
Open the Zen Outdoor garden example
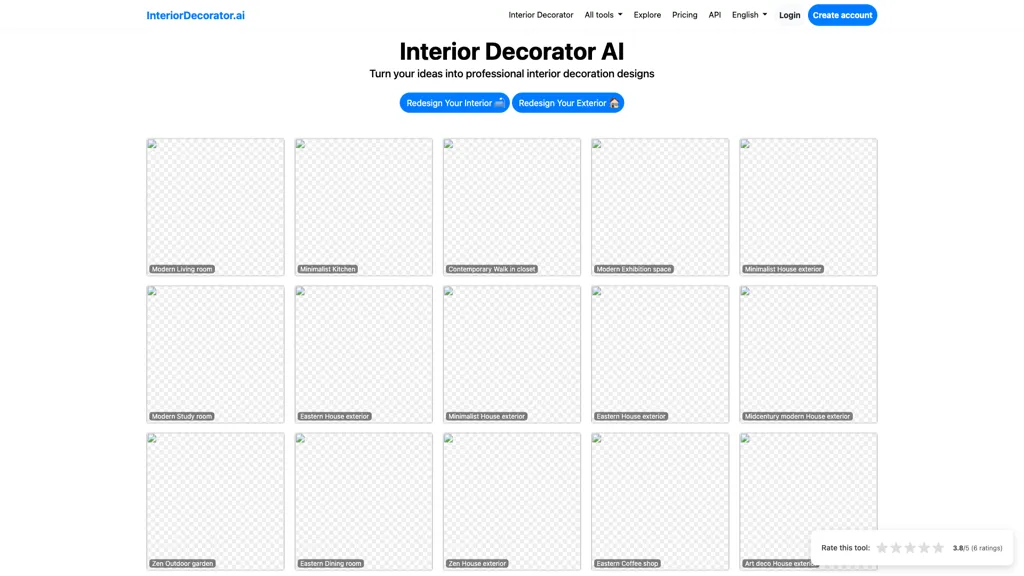(215, 500)
